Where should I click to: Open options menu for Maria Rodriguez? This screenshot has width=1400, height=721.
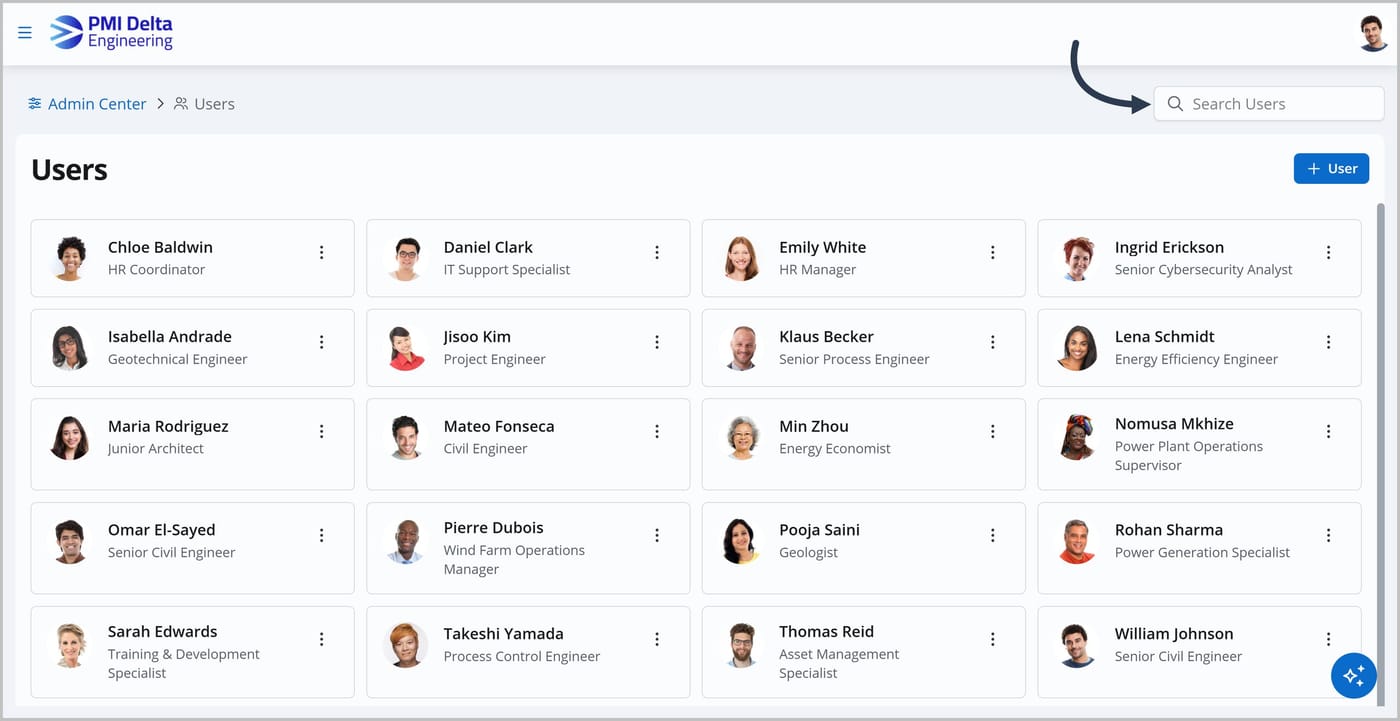point(322,432)
